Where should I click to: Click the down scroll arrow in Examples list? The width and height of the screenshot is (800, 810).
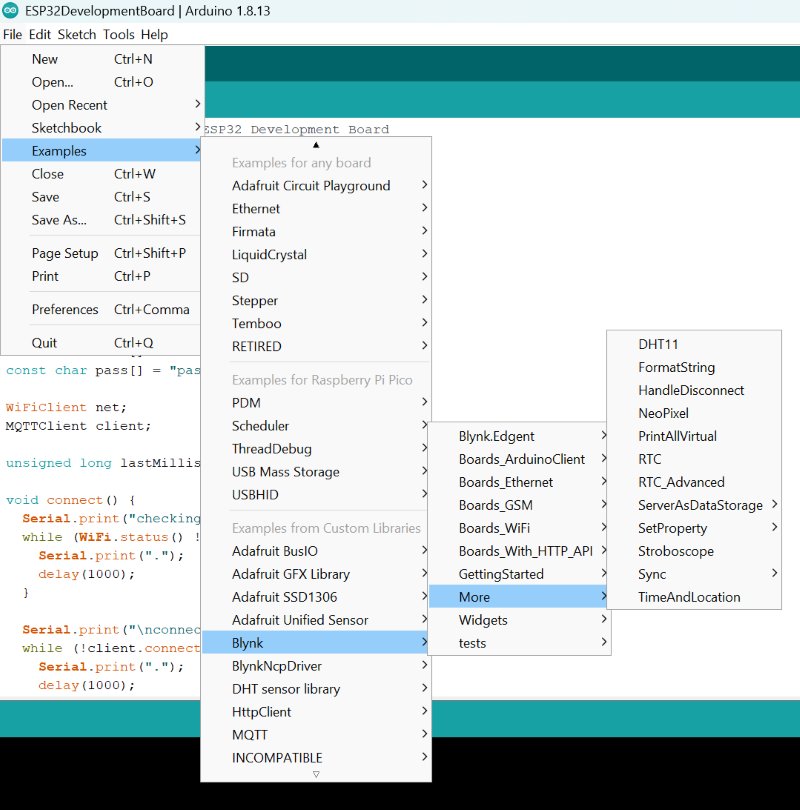(x=316, y=774)
